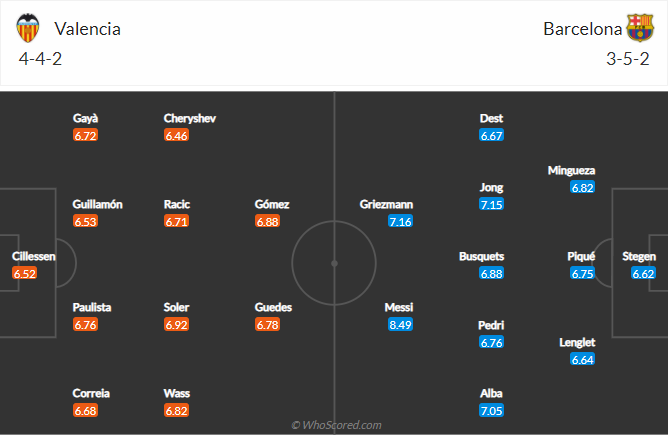The height and width of the screenshot is (435, 671).
Task: Select Barcelona midfielder Pedri
Action: click(491, 325)
